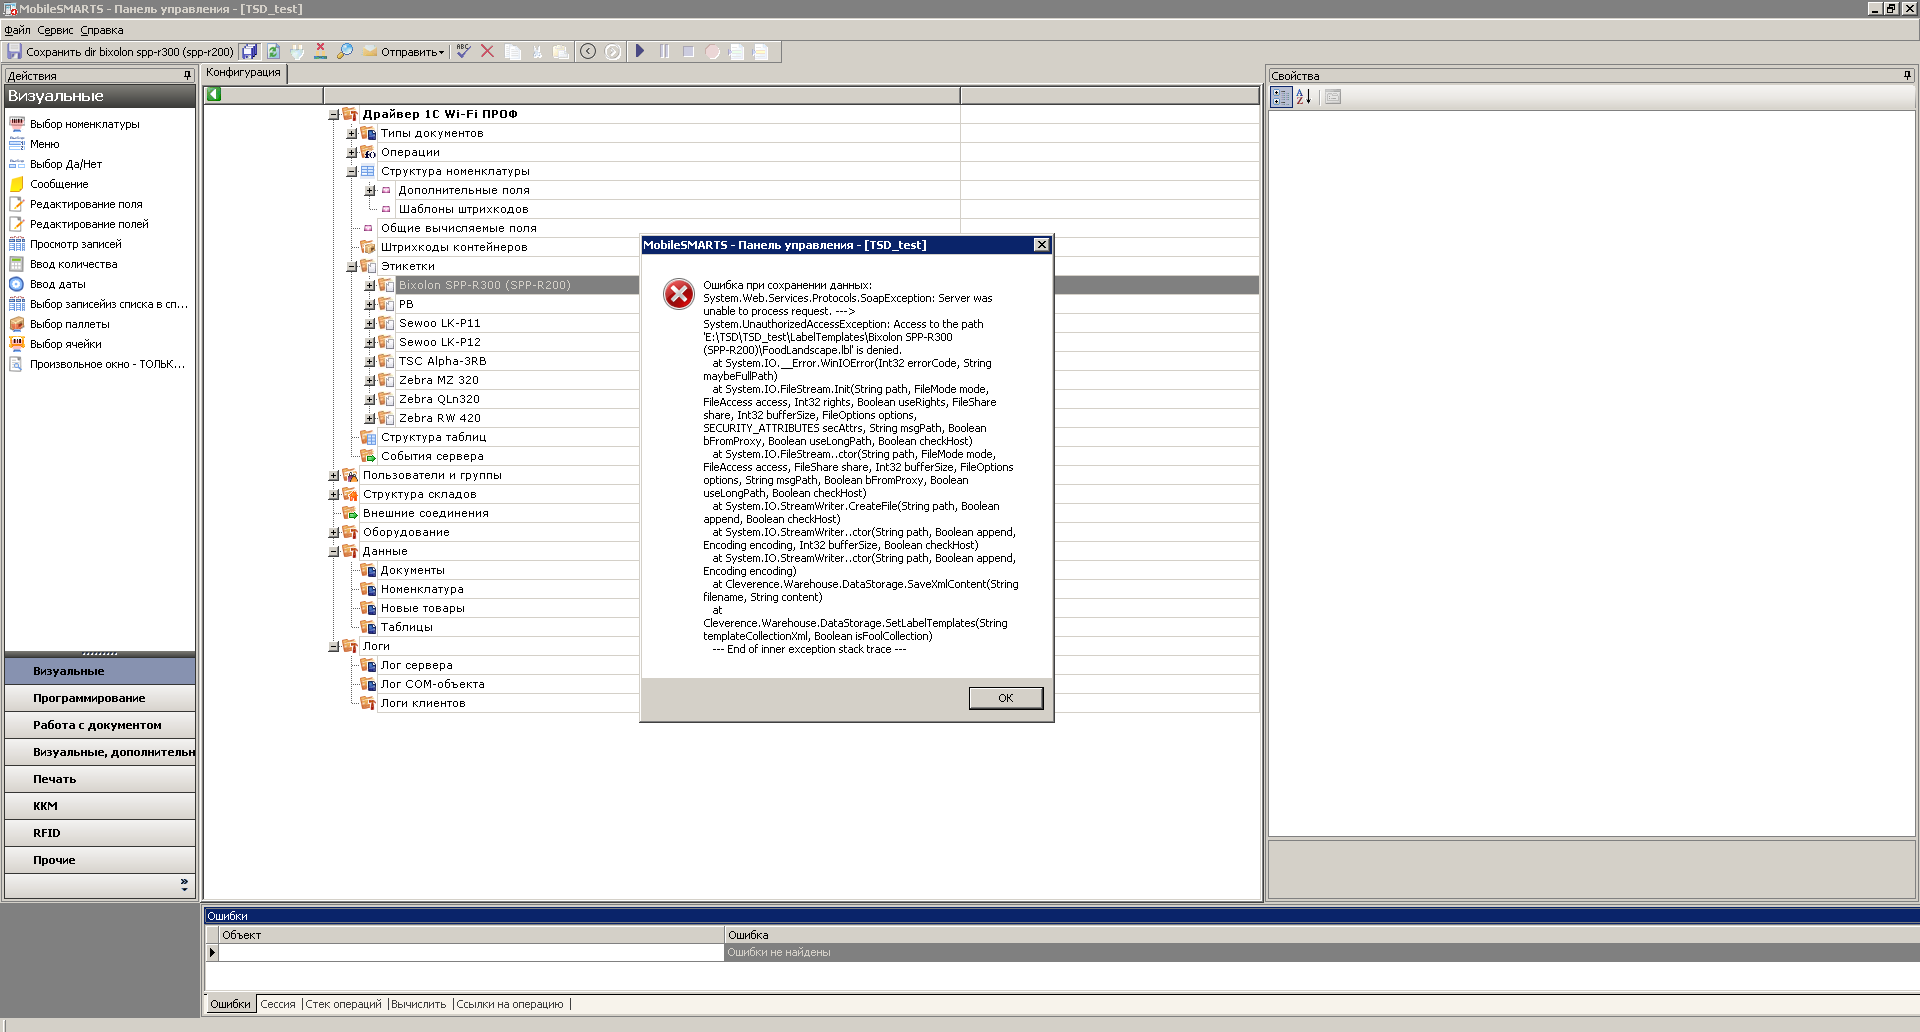Screen dimensions: 1920x1032
Task: Expand the Пользователи и группы node
Action: 333,475
